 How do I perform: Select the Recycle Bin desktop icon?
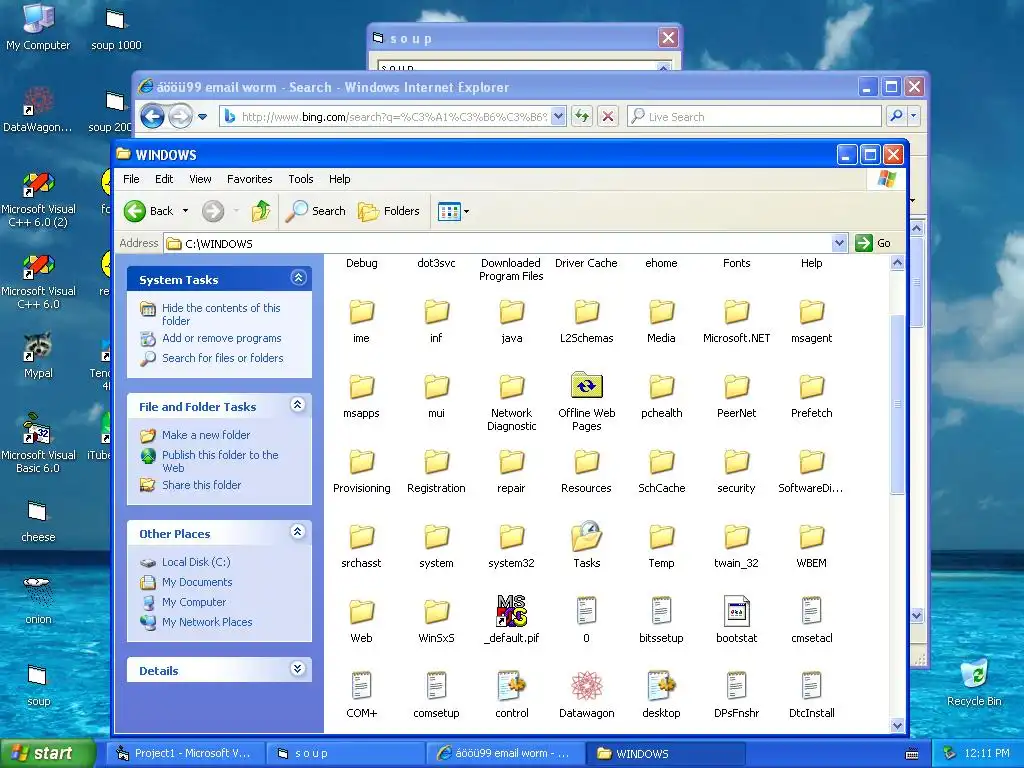click(x=974, y=674)
